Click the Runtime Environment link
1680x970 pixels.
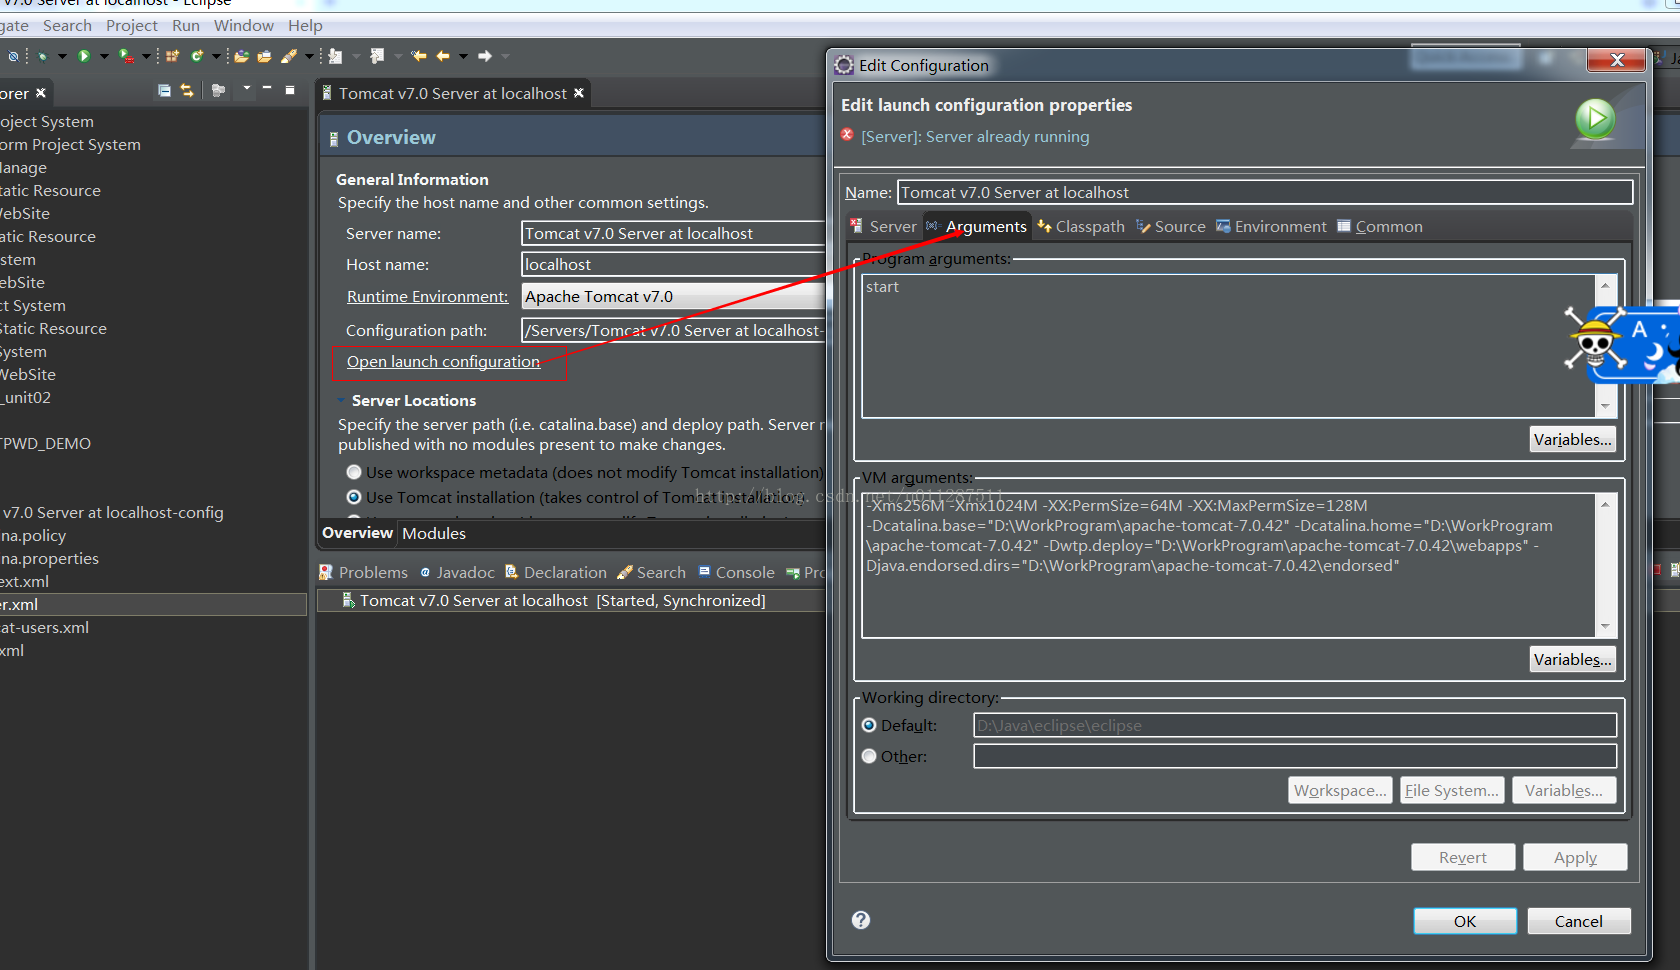(x=427, y=296)
